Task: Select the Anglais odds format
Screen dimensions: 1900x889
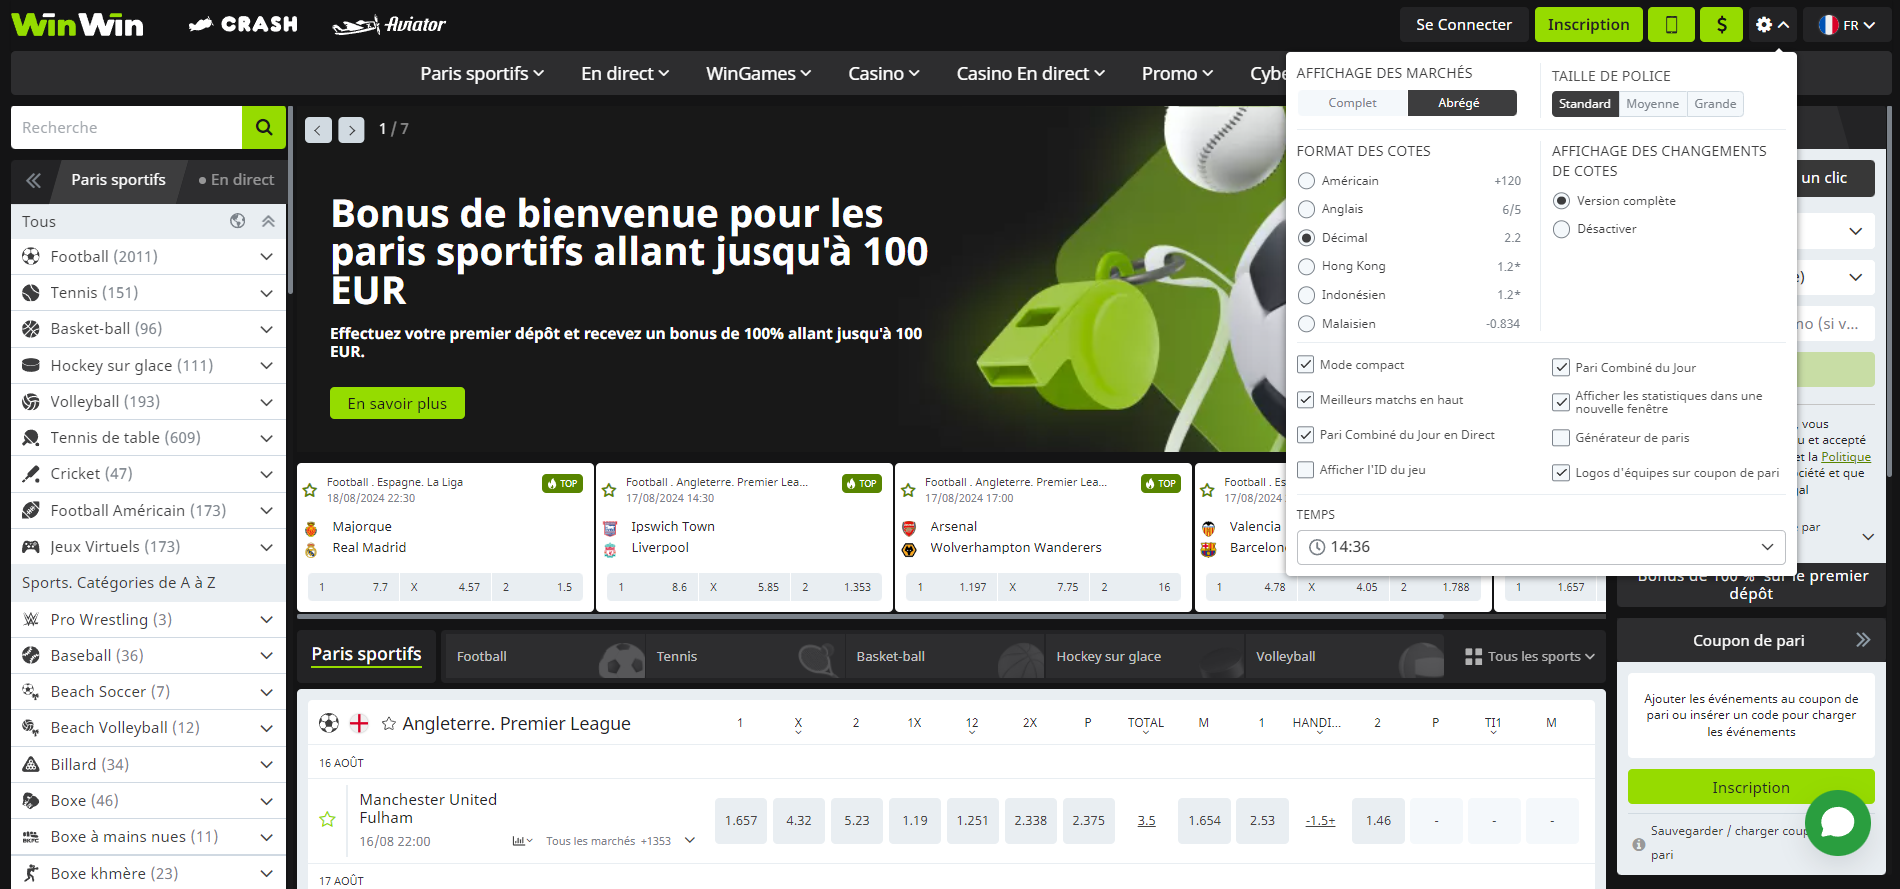Action: tap(1306, 209)
